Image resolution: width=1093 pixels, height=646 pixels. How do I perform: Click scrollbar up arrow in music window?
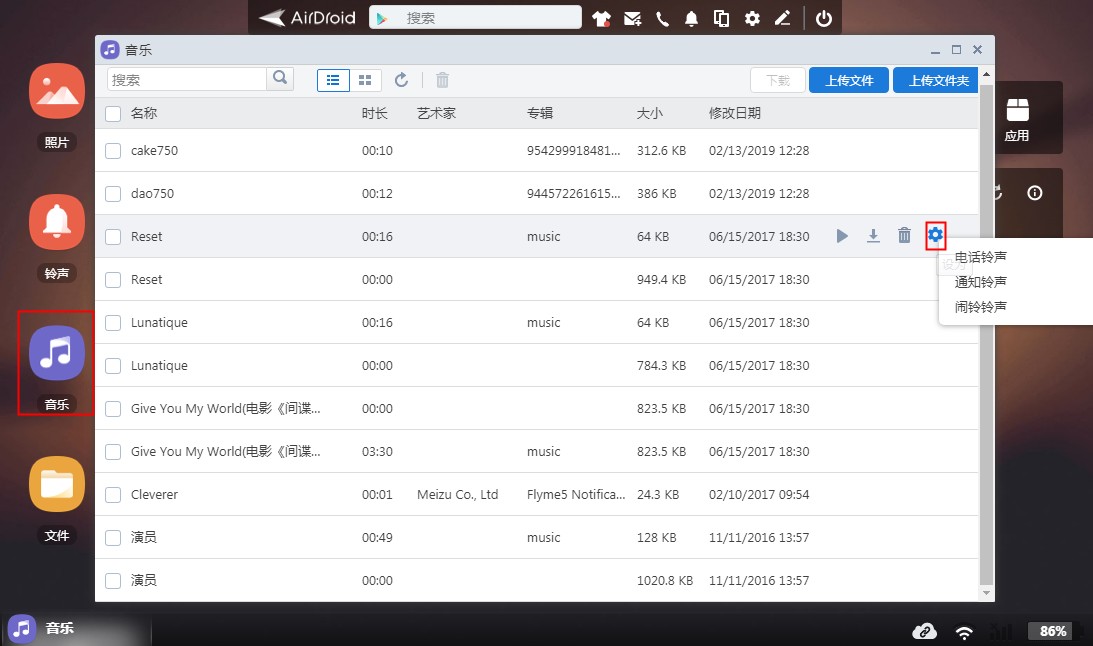(986, 74)
